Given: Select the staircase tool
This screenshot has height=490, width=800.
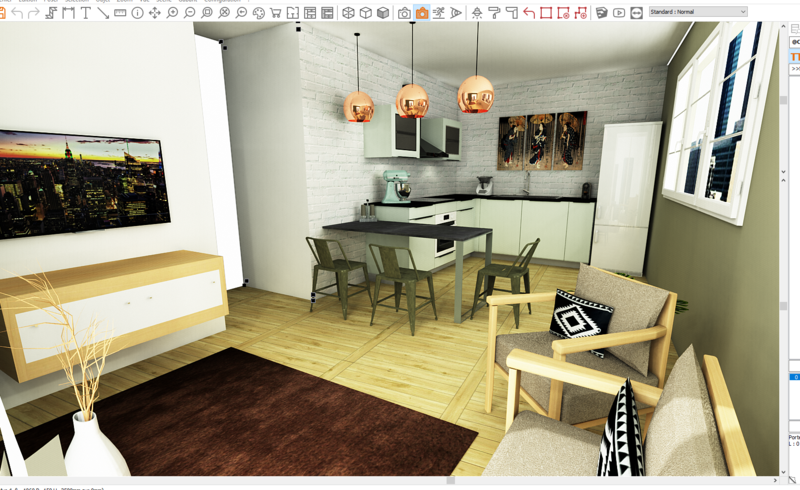Looking at the screenshot, I should (x=51, y=13).
